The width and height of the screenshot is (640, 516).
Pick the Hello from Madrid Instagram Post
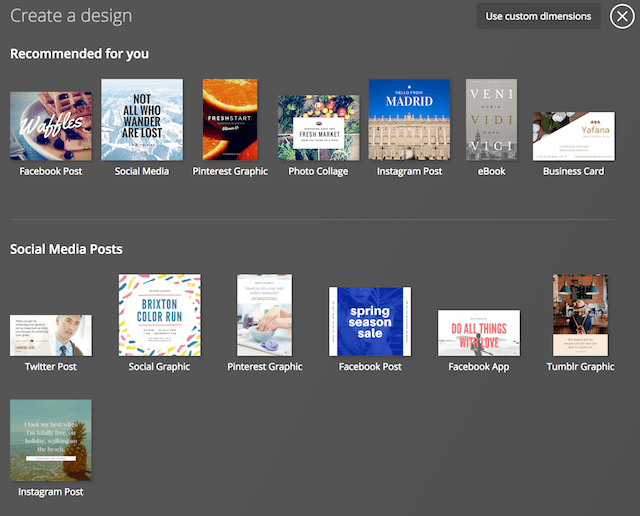[x=409, y=120]
